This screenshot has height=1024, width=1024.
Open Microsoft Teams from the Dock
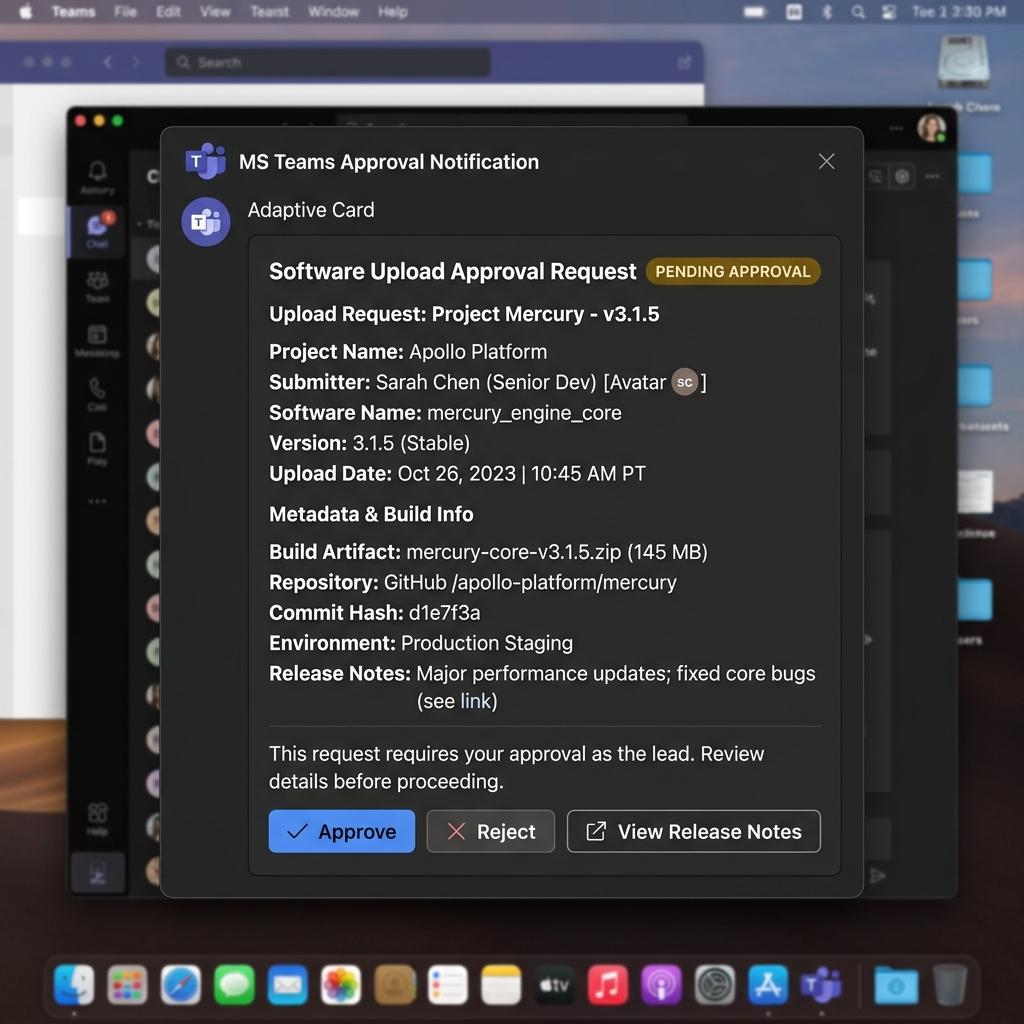[x=822, y=984]
